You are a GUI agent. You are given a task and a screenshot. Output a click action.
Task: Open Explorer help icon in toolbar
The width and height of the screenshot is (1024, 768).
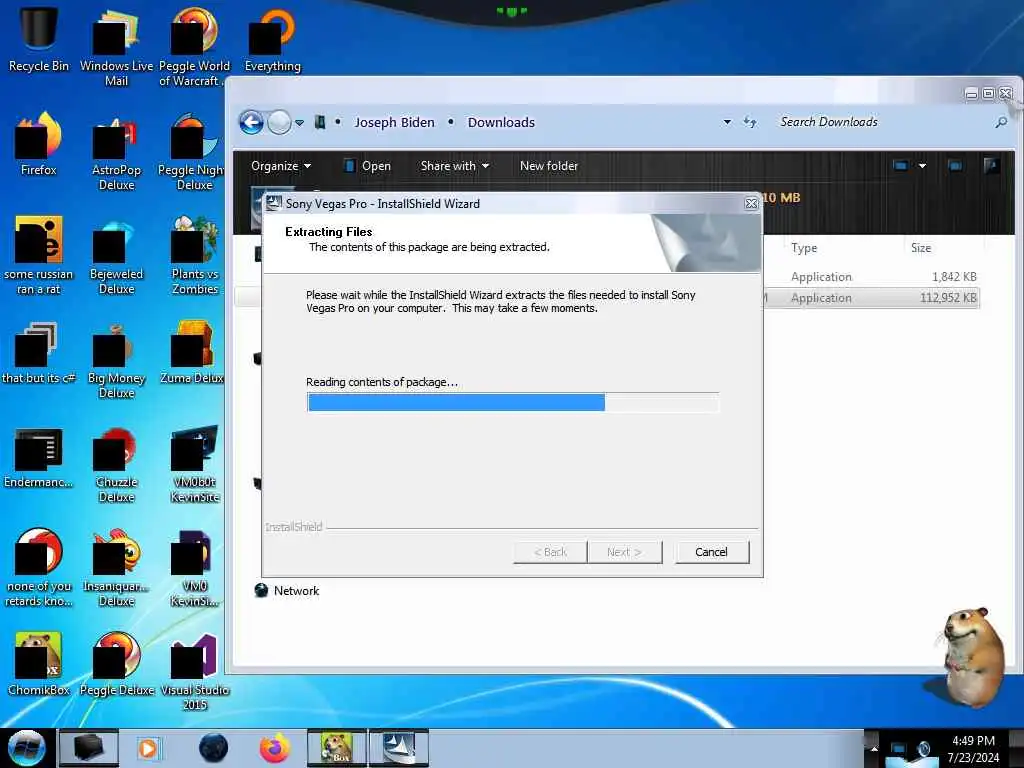pyautogui.click(x=991, y=166)
